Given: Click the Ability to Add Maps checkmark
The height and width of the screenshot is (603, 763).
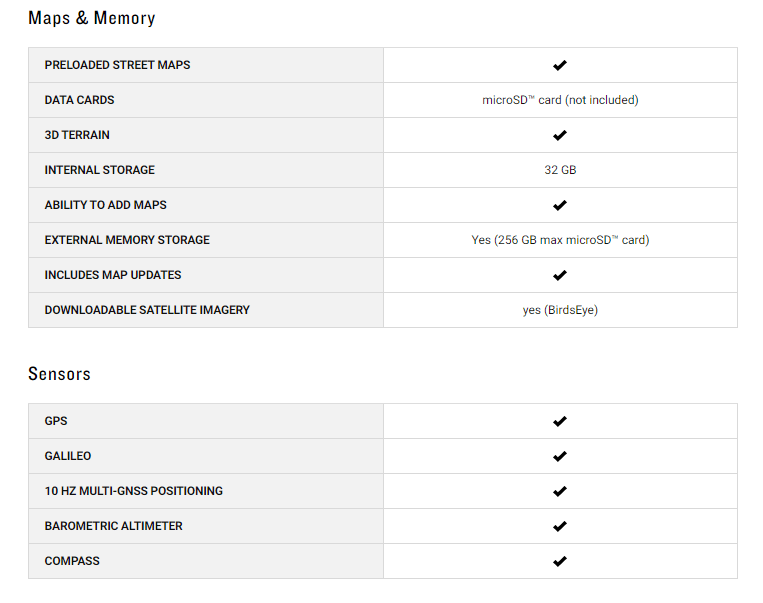Looking at the screenshot, I should click(x=560, y=205).
